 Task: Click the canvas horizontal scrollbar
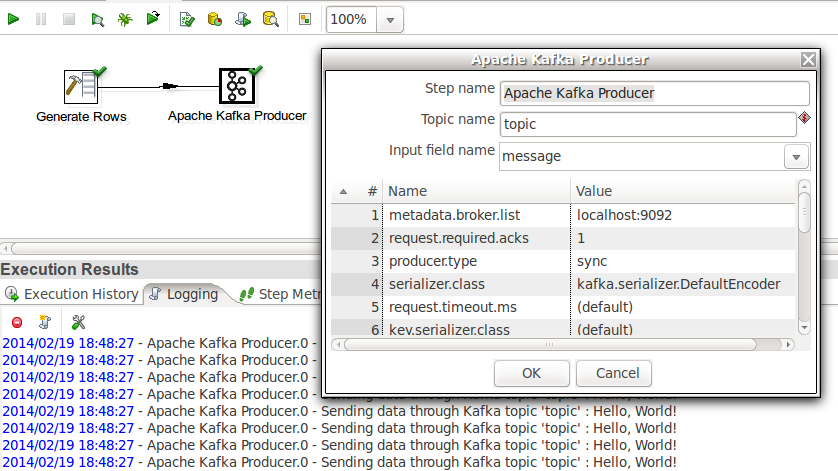tap(166, 249)
